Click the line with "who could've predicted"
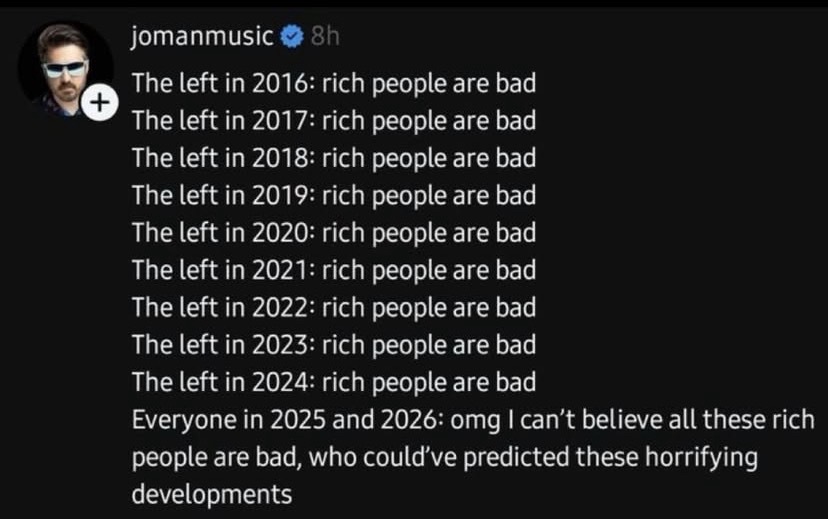The height and width of the screenshot is (519, 828). click(x=444, y=457)
